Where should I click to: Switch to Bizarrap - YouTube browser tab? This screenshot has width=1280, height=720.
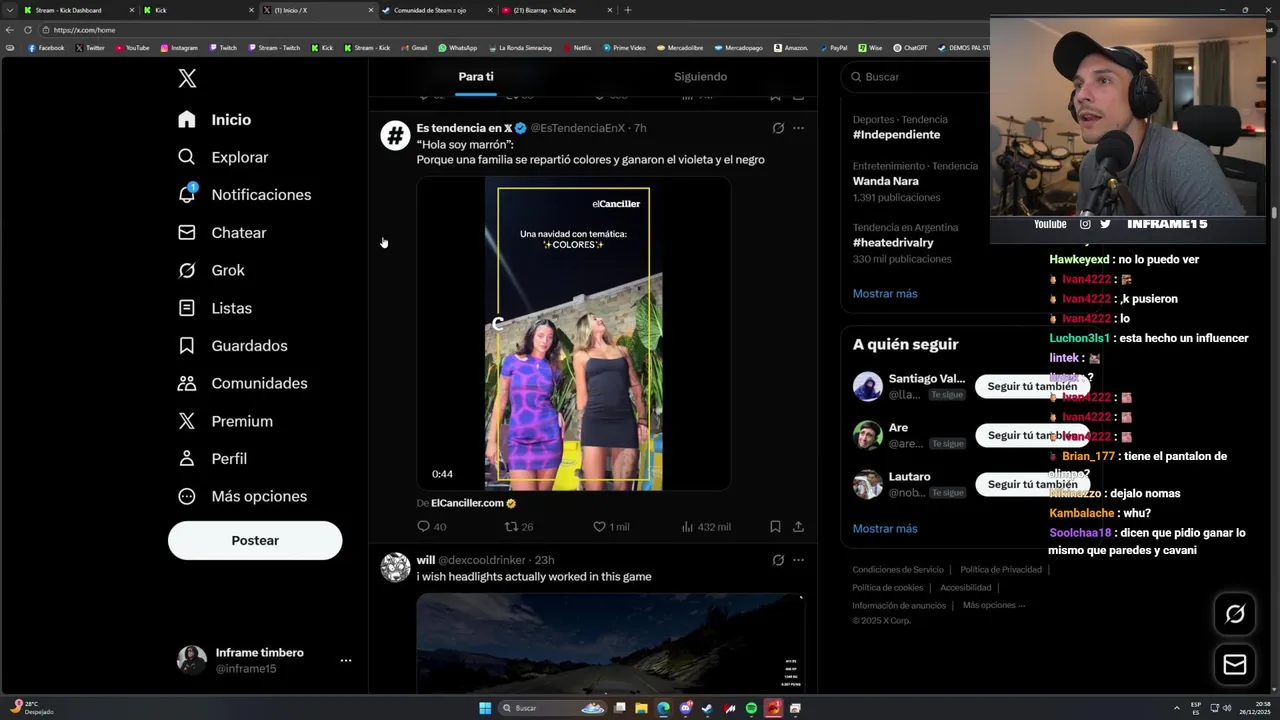click(556, 10)
